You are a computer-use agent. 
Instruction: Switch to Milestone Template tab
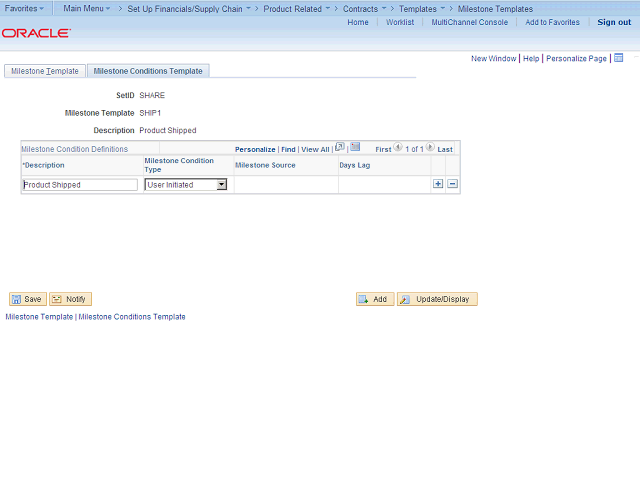coord(45,71)
